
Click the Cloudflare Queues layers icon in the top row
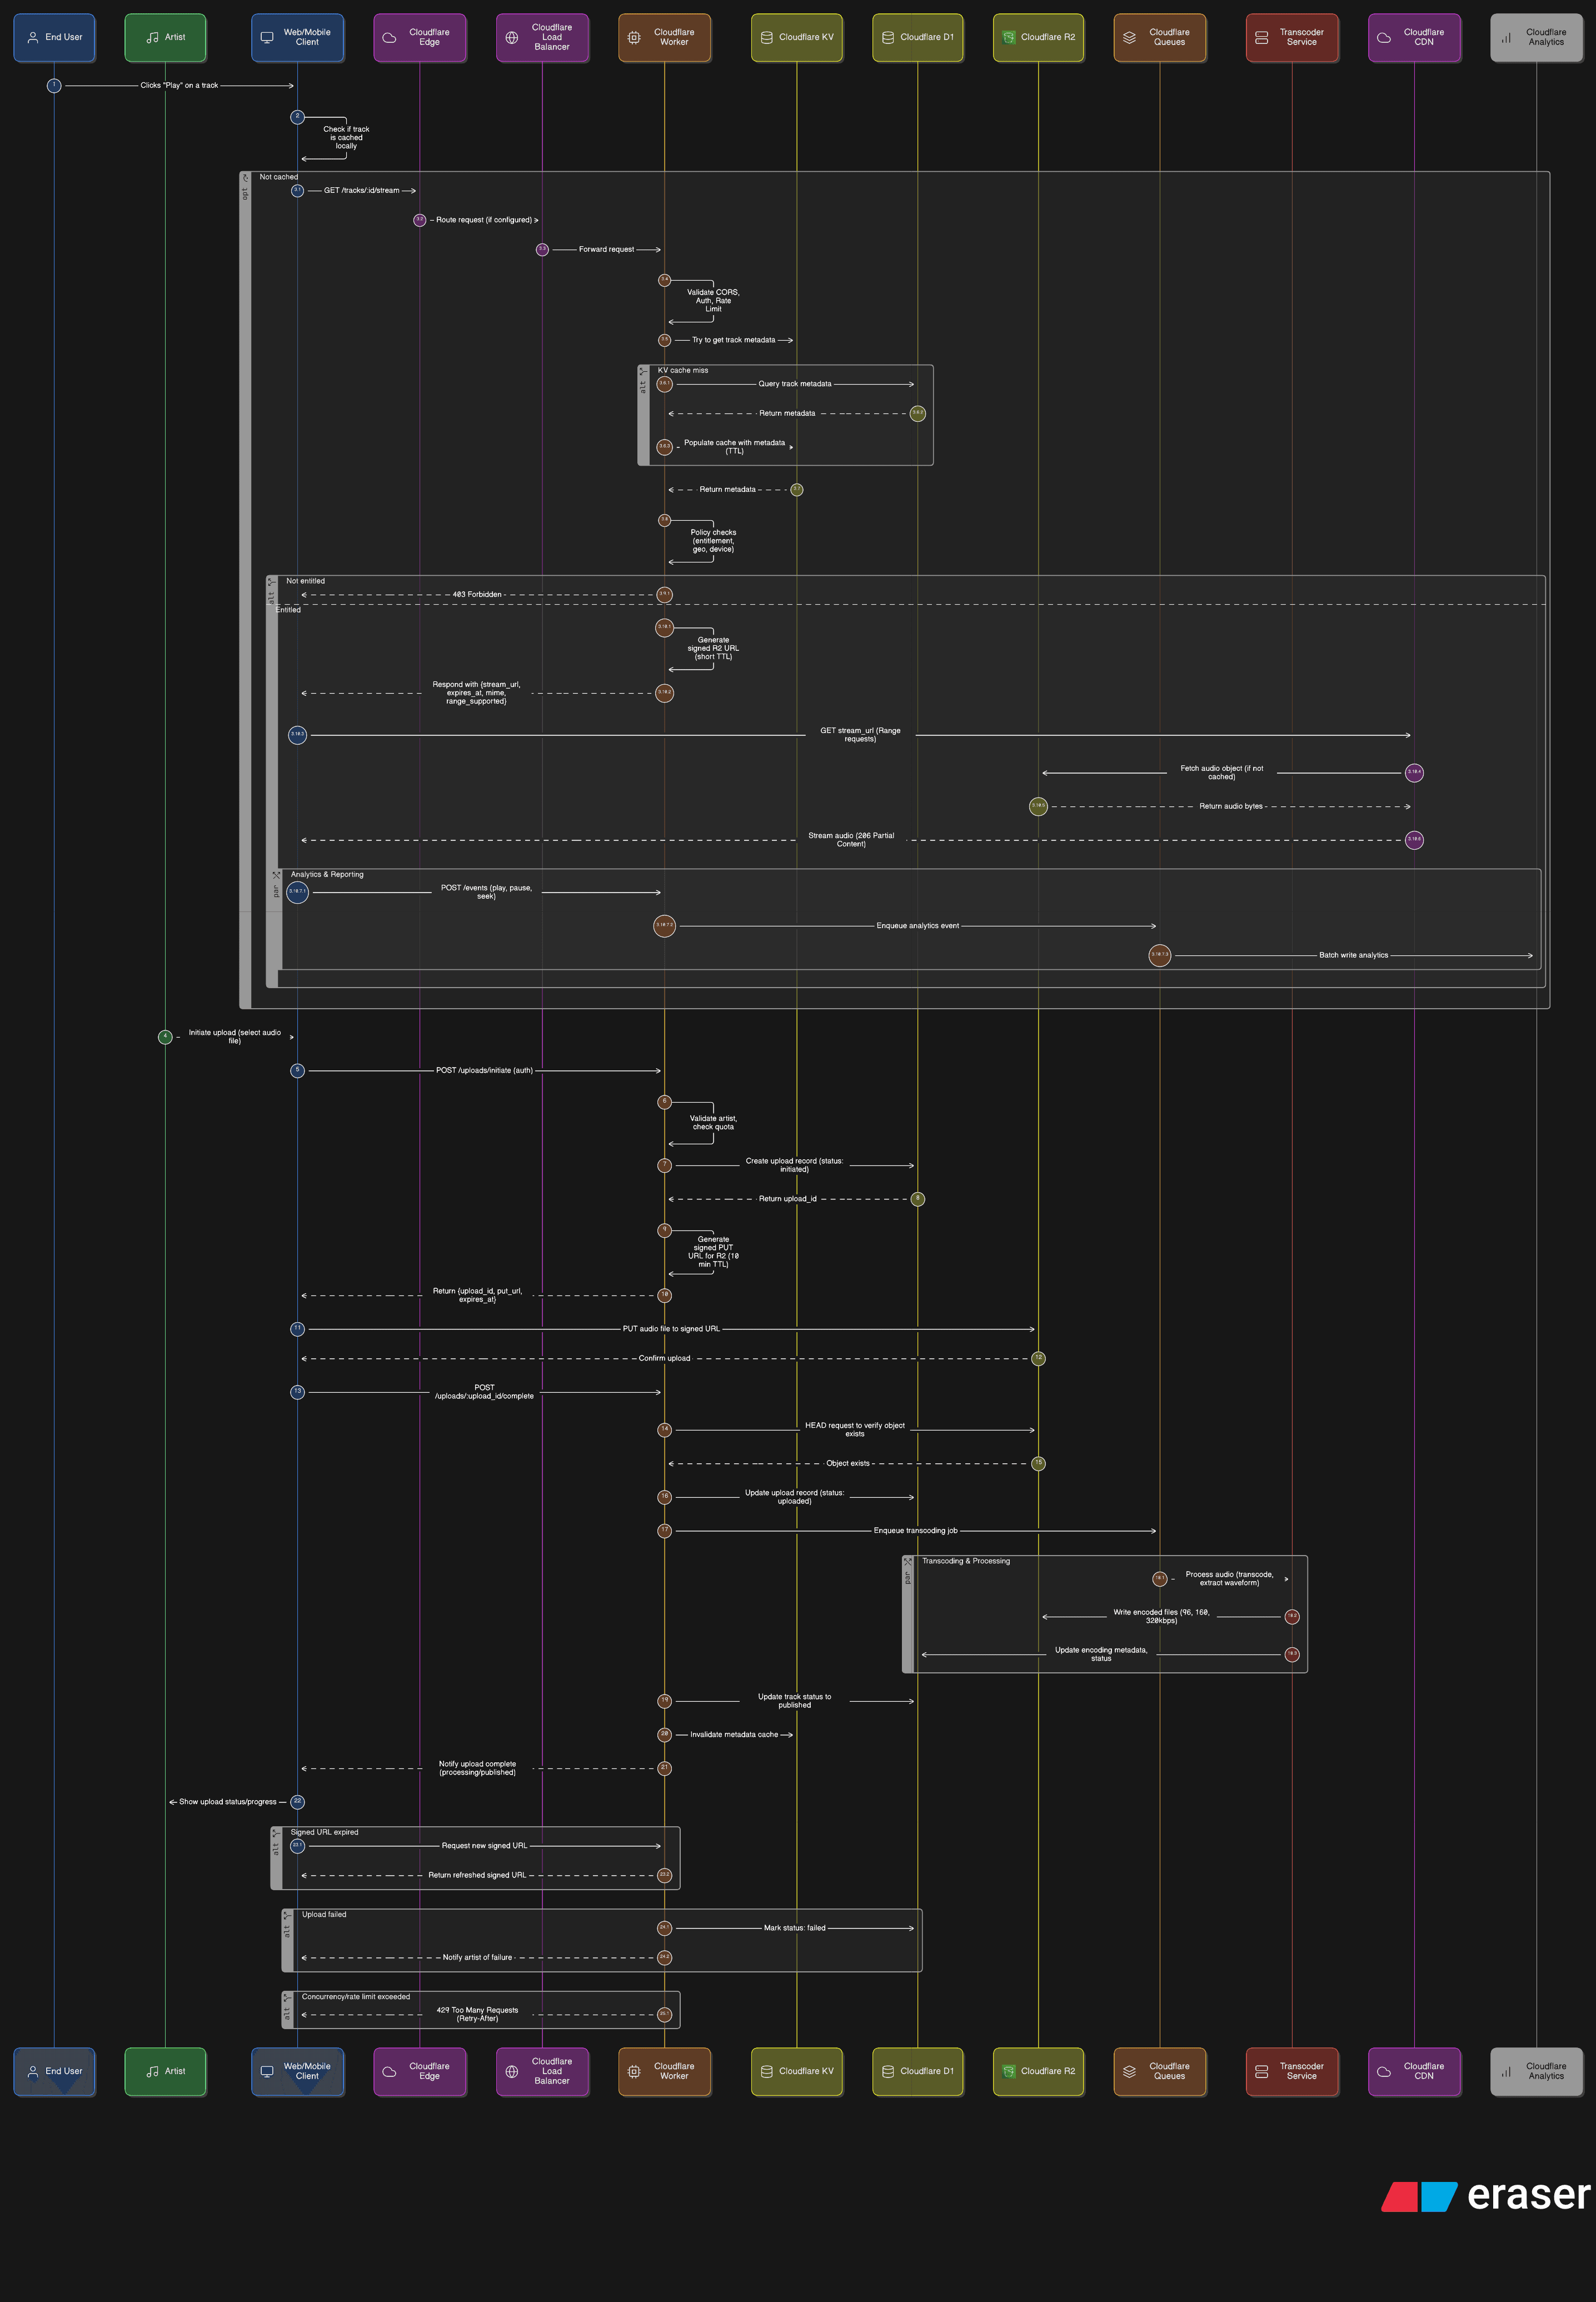1129,38
